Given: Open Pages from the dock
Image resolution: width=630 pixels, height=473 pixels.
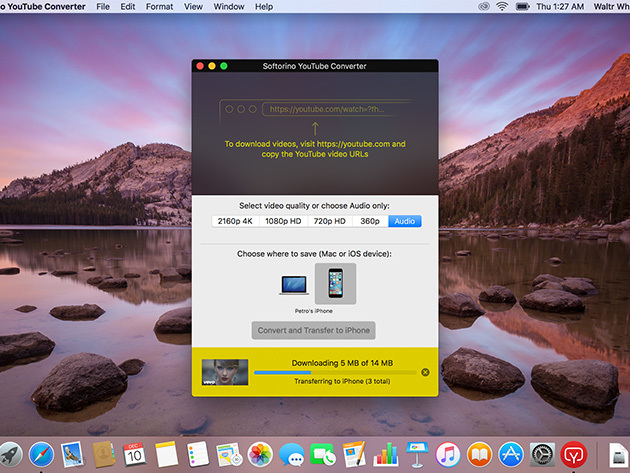Looking at the screenshot, I should click(x=354, y=455).
